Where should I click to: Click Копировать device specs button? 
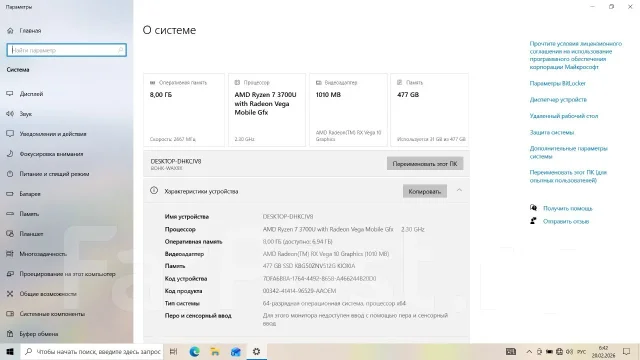tap(424, 191)
